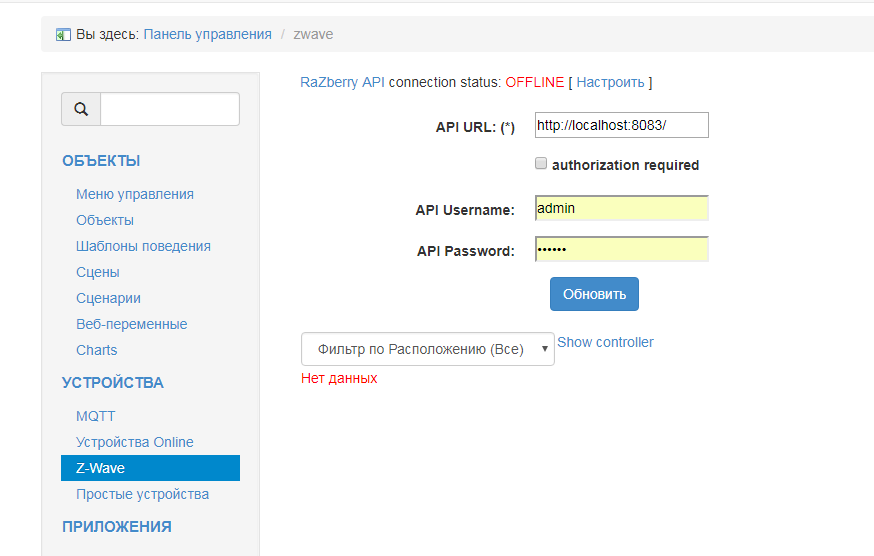Enable the authorization required checkbox

point(541,163)
